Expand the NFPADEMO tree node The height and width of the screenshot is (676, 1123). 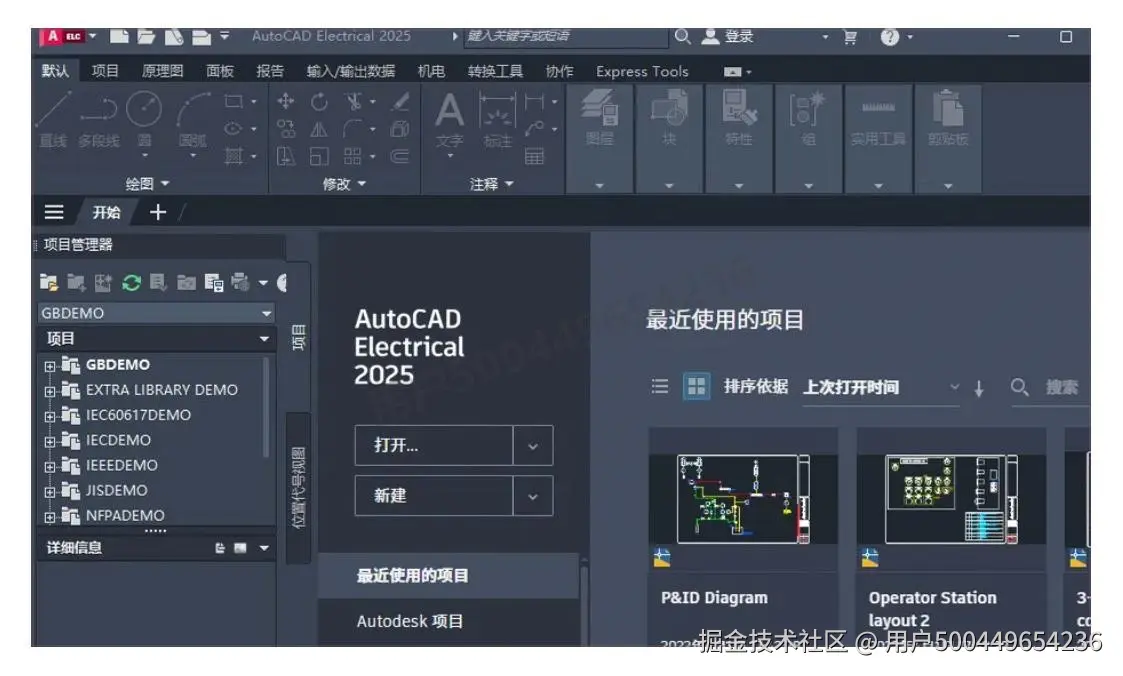click(49, 517)
